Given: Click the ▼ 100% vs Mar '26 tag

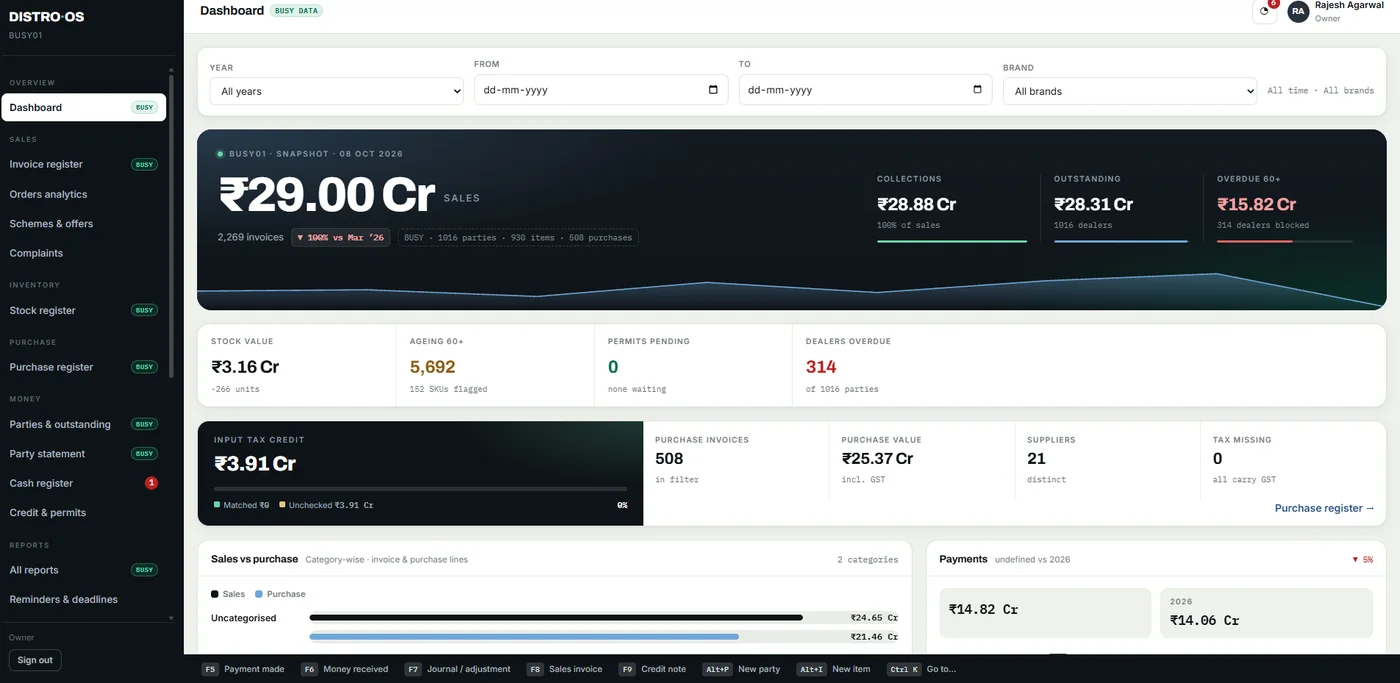Looking at the screenshot, I should click(x=341, y=238).
